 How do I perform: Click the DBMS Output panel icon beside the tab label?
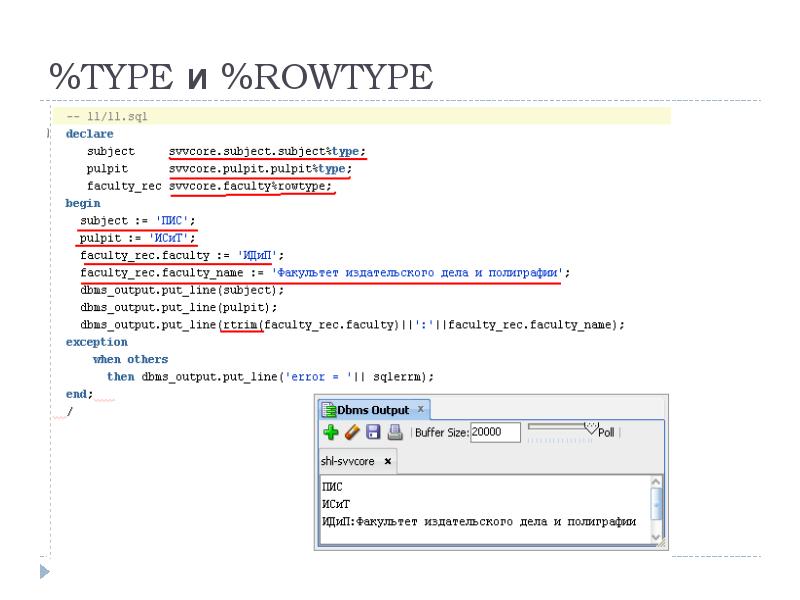(328, 409)
